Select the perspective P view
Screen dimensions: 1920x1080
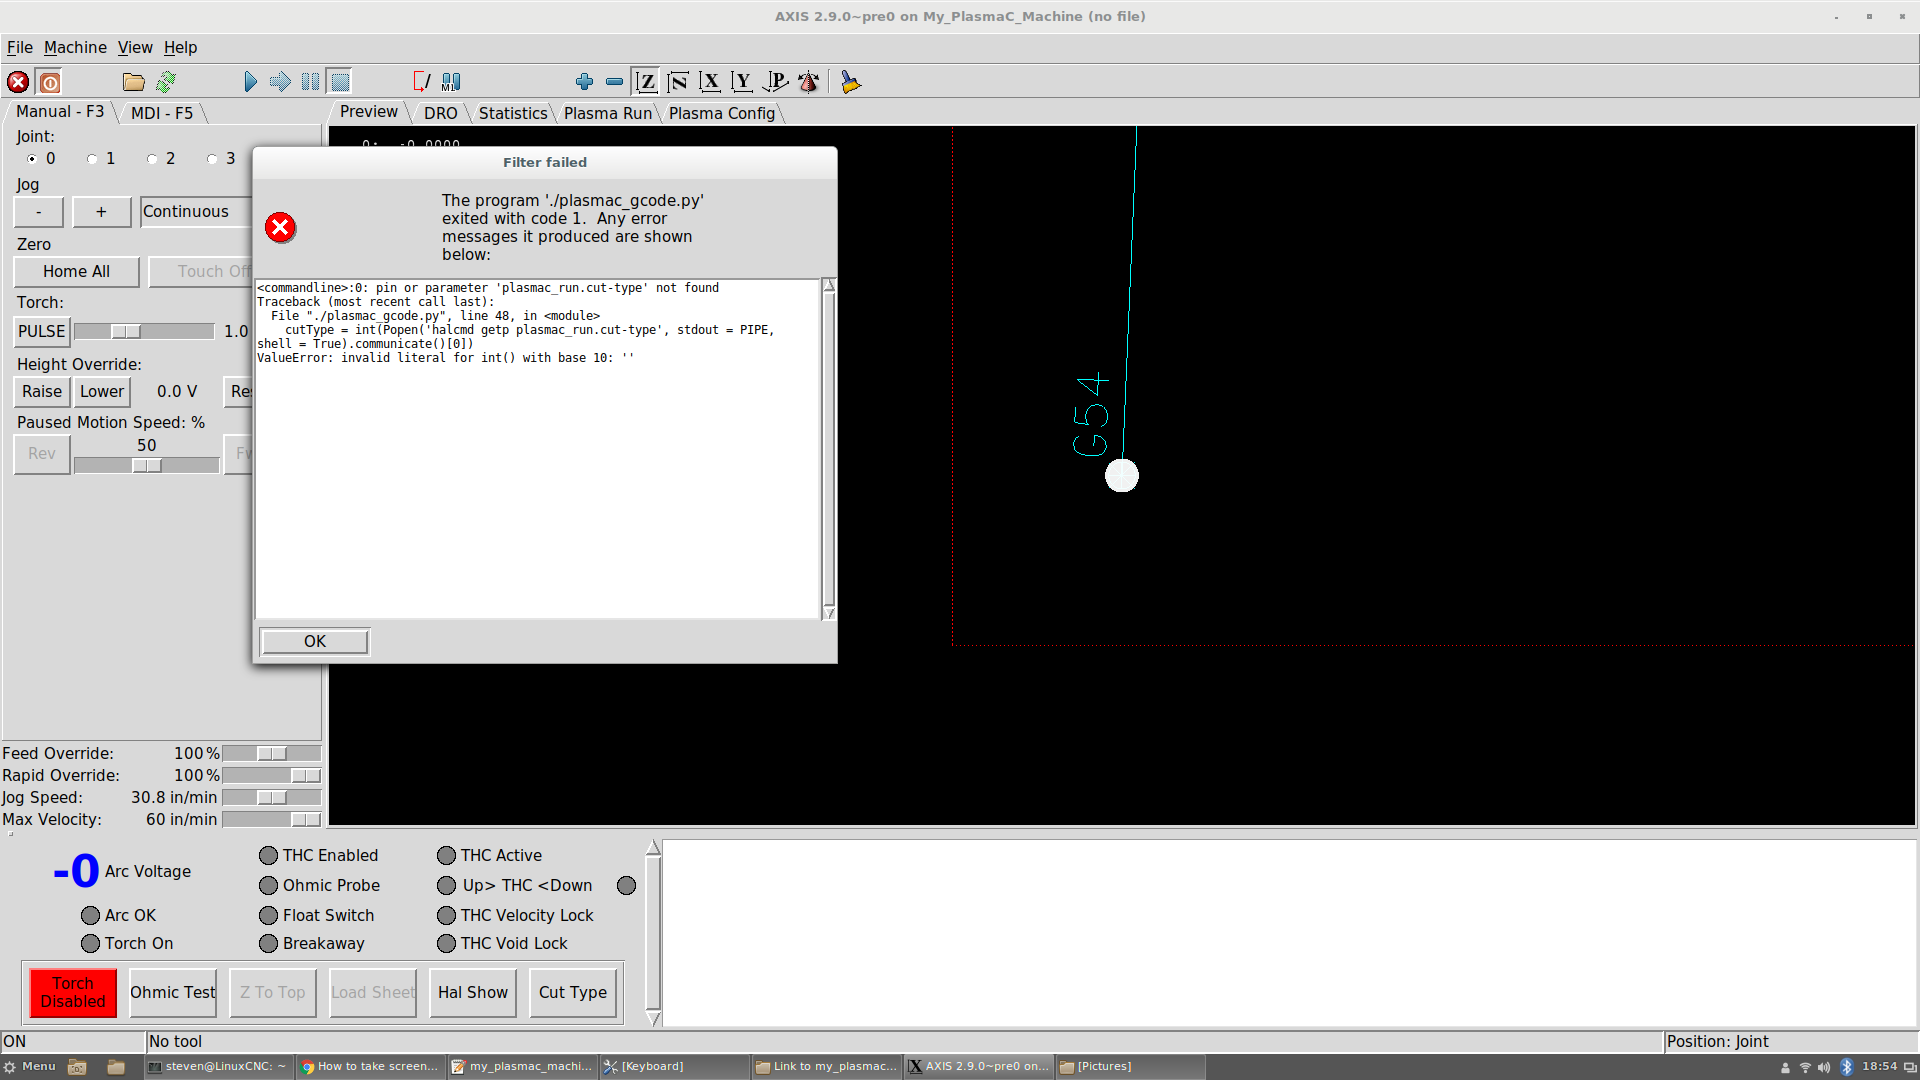pos(775,82)
